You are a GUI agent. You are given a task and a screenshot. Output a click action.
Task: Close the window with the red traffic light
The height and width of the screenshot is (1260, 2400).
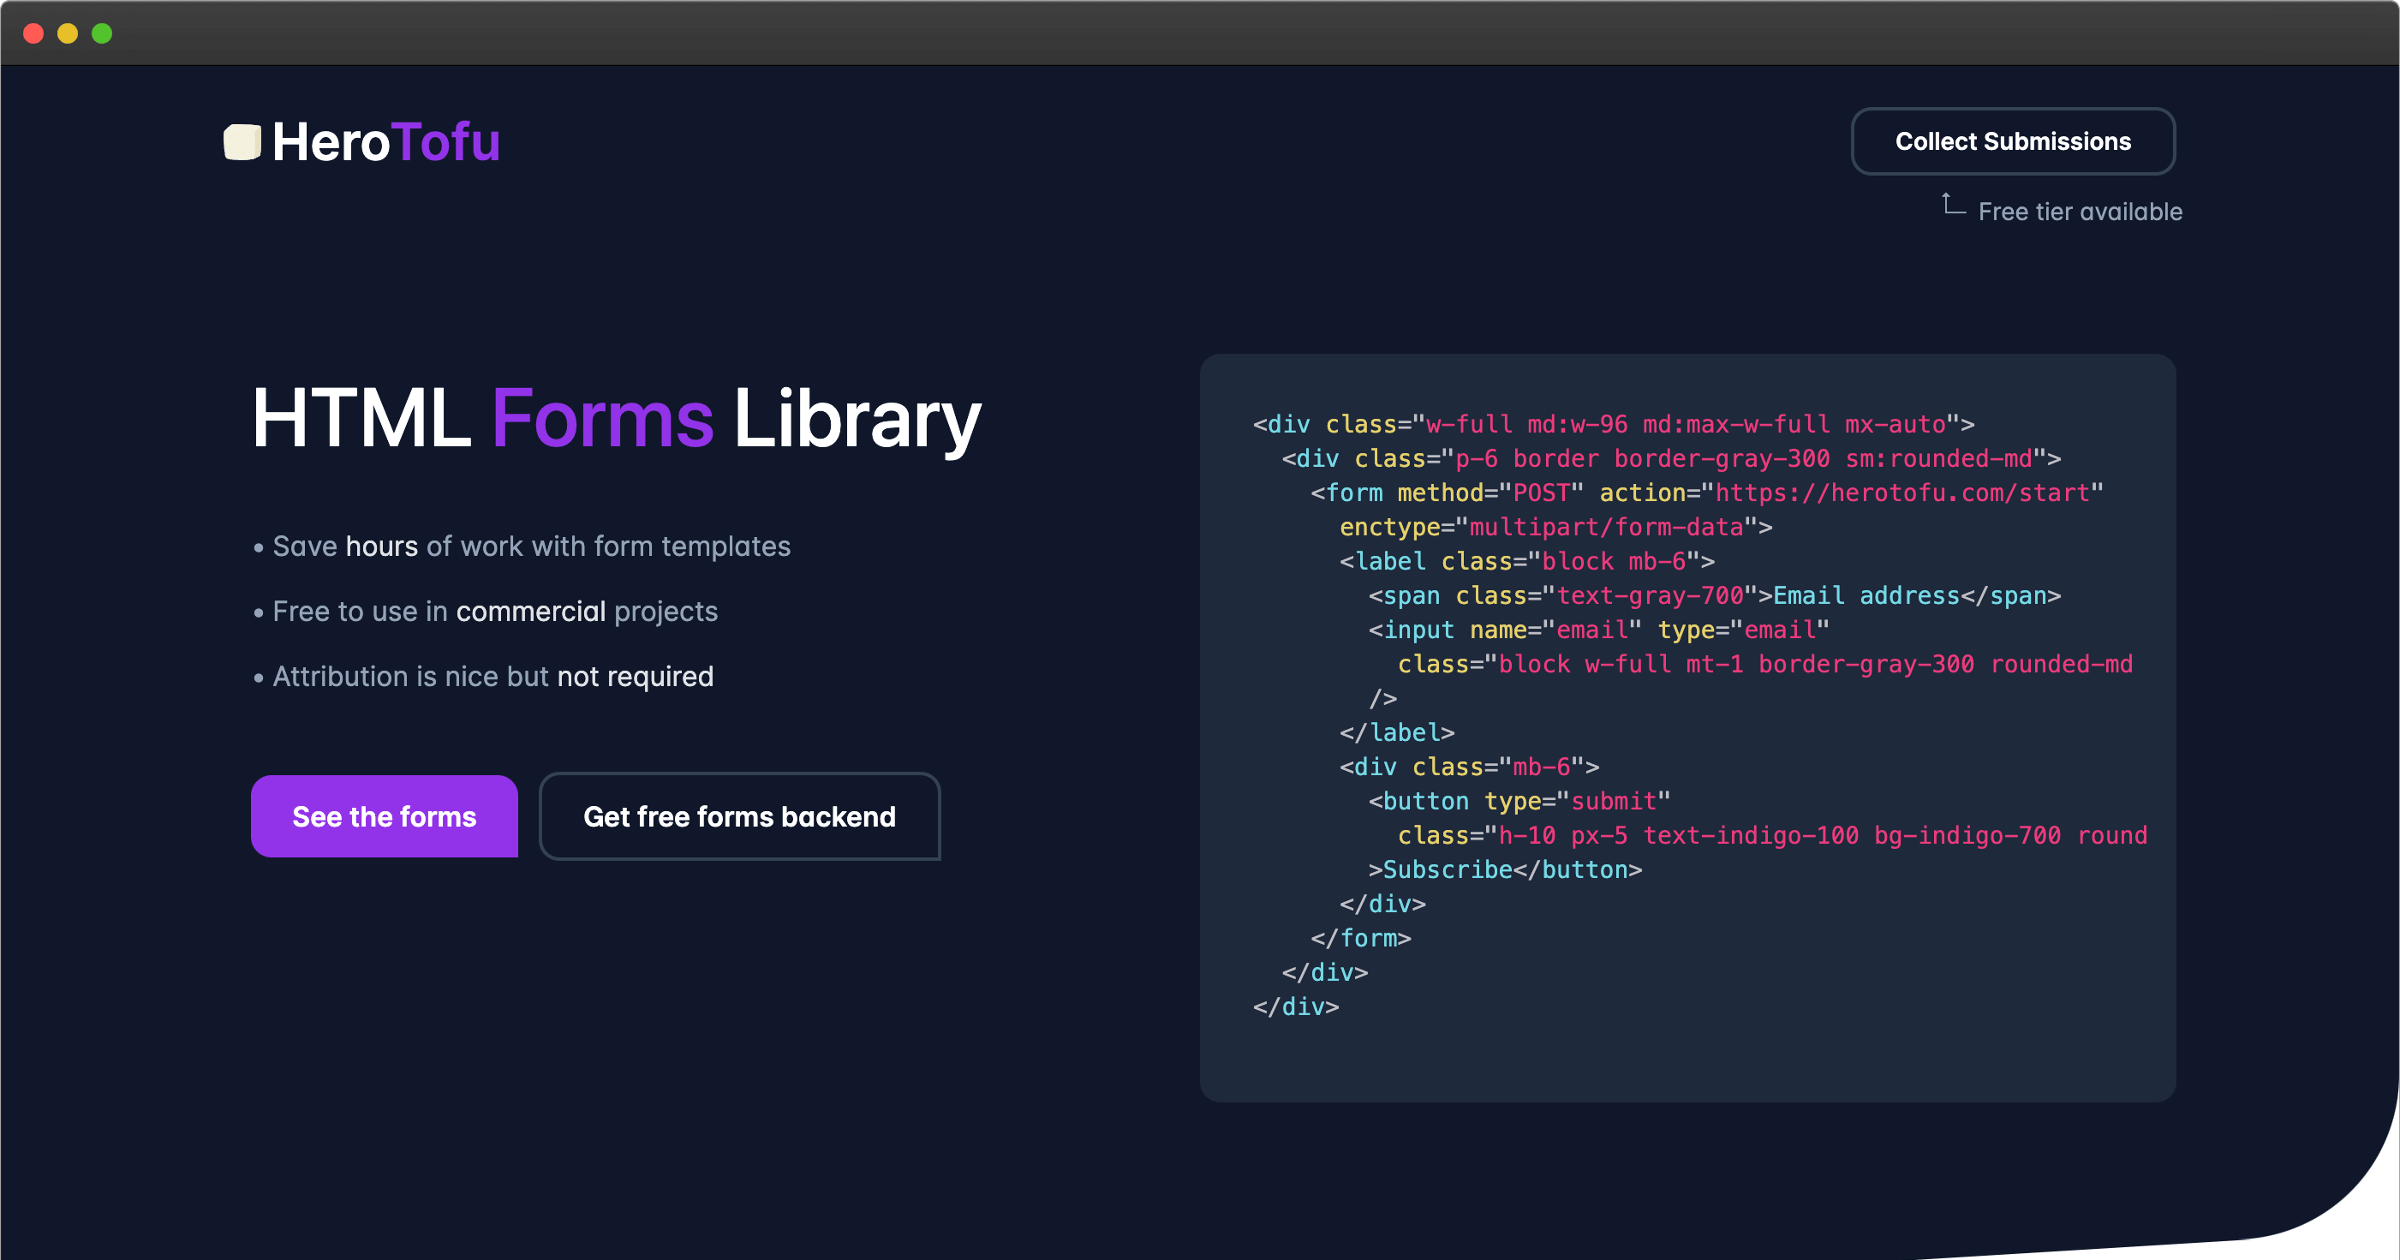(x=33, y=33)
